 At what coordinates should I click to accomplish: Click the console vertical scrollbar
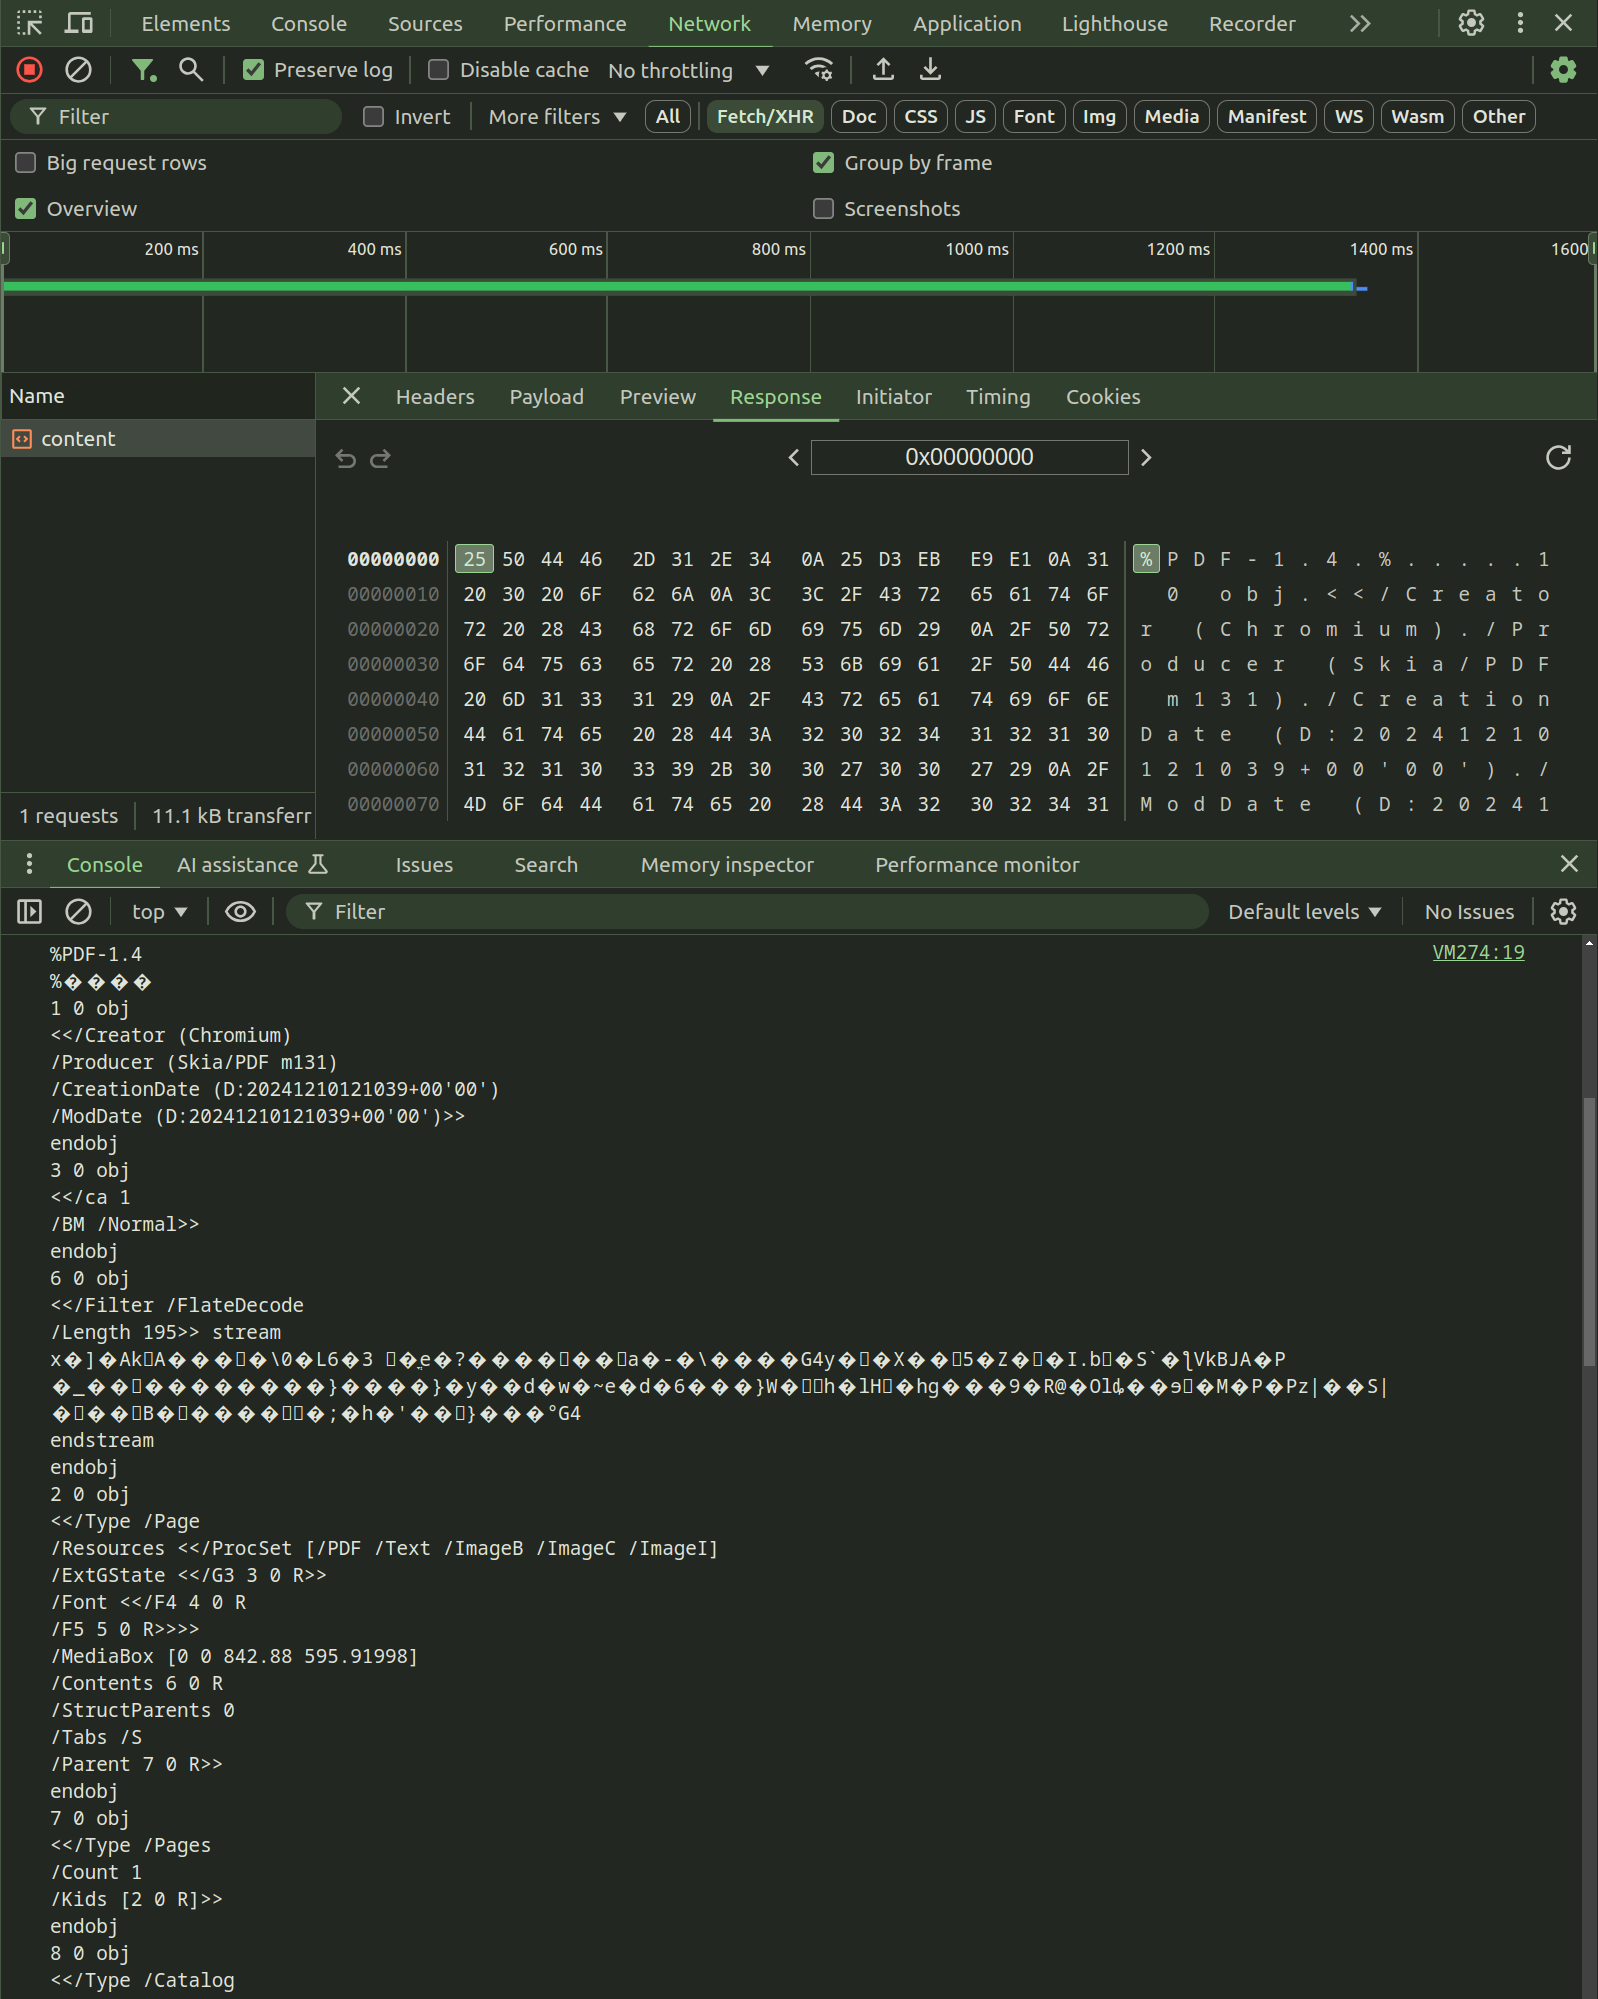pyautogui.click(x=1589, y=1232)
